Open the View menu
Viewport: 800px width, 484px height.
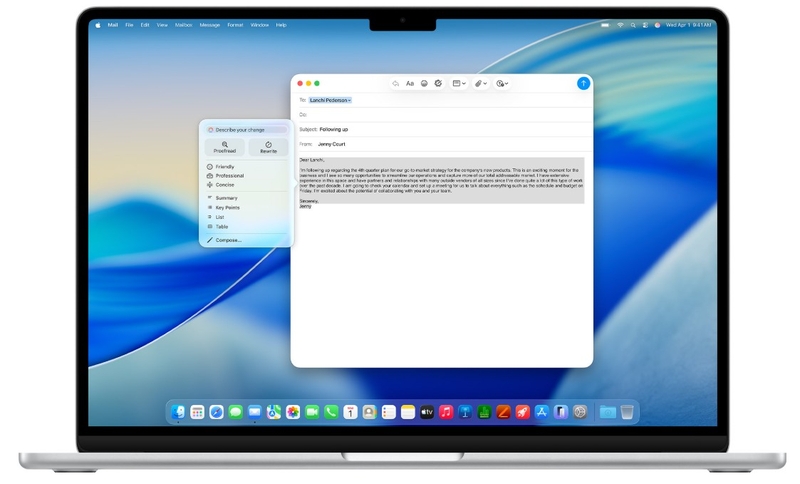point(162,24)
